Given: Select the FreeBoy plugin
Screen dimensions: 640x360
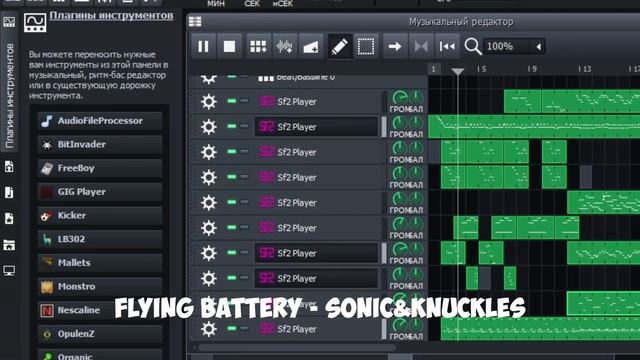Looking at the screenshot, I should [100, 168].
